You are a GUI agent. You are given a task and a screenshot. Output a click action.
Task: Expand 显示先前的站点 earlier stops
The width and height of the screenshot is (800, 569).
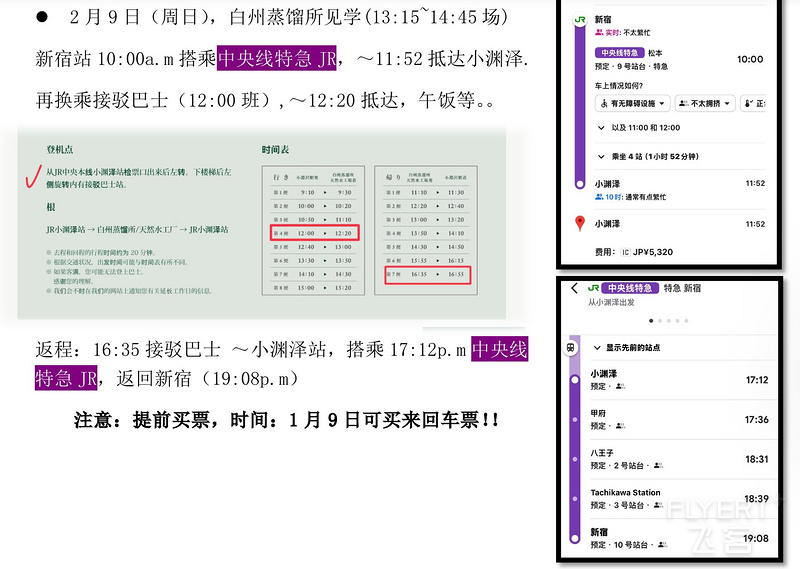click(x=627, y=348)
